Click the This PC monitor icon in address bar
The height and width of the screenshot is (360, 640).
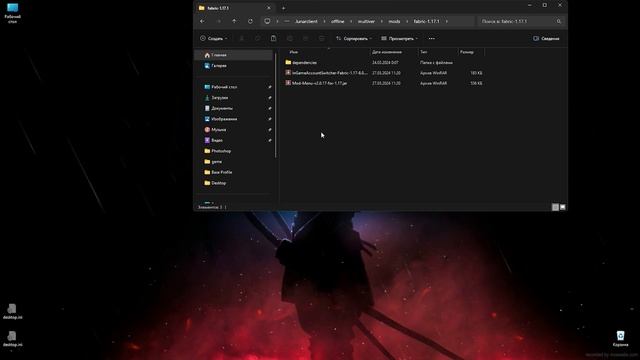[x=267, y=21]
